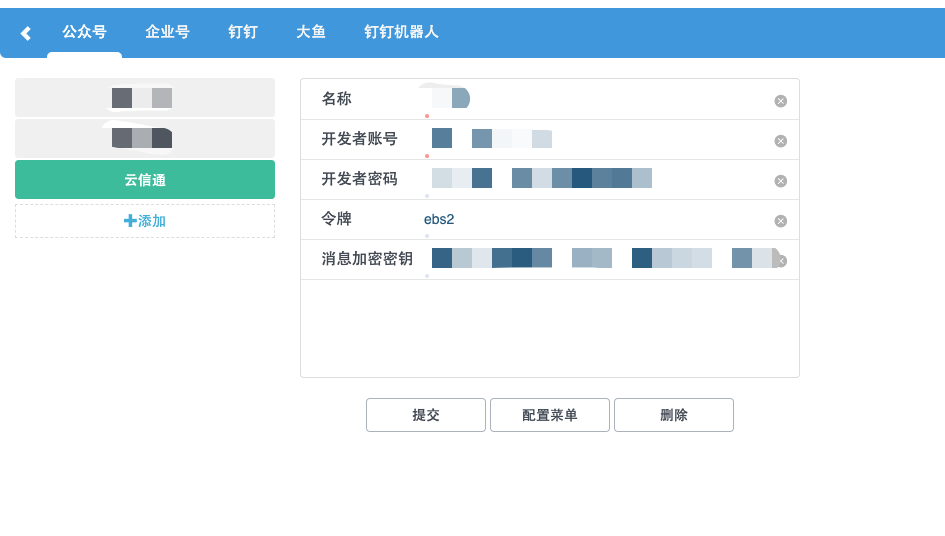Viewport: 945px width, 536px height.
Task: Select the 云信通 account in sidebar
Action: [145, 180]
